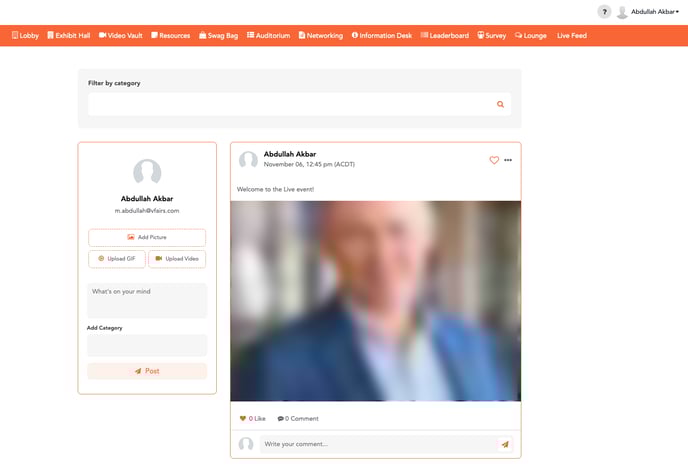Open the Information Desk
688x476 pixels.
point(382,36)
